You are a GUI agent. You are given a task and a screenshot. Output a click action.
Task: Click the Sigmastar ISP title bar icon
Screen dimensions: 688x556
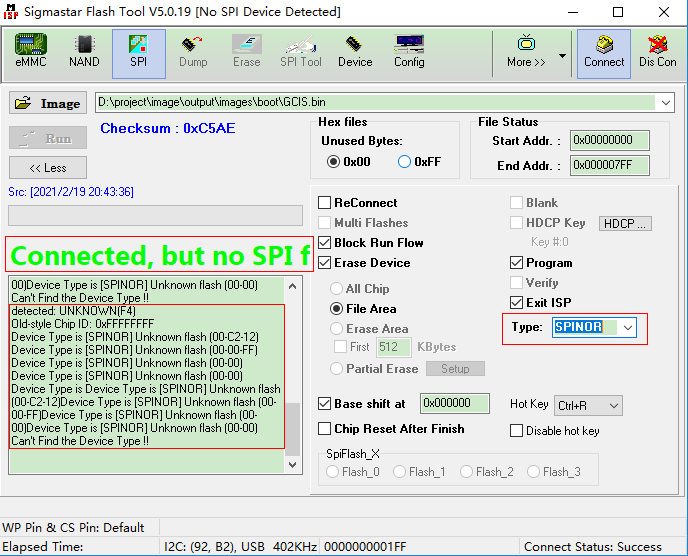click(x=11, y=12)
